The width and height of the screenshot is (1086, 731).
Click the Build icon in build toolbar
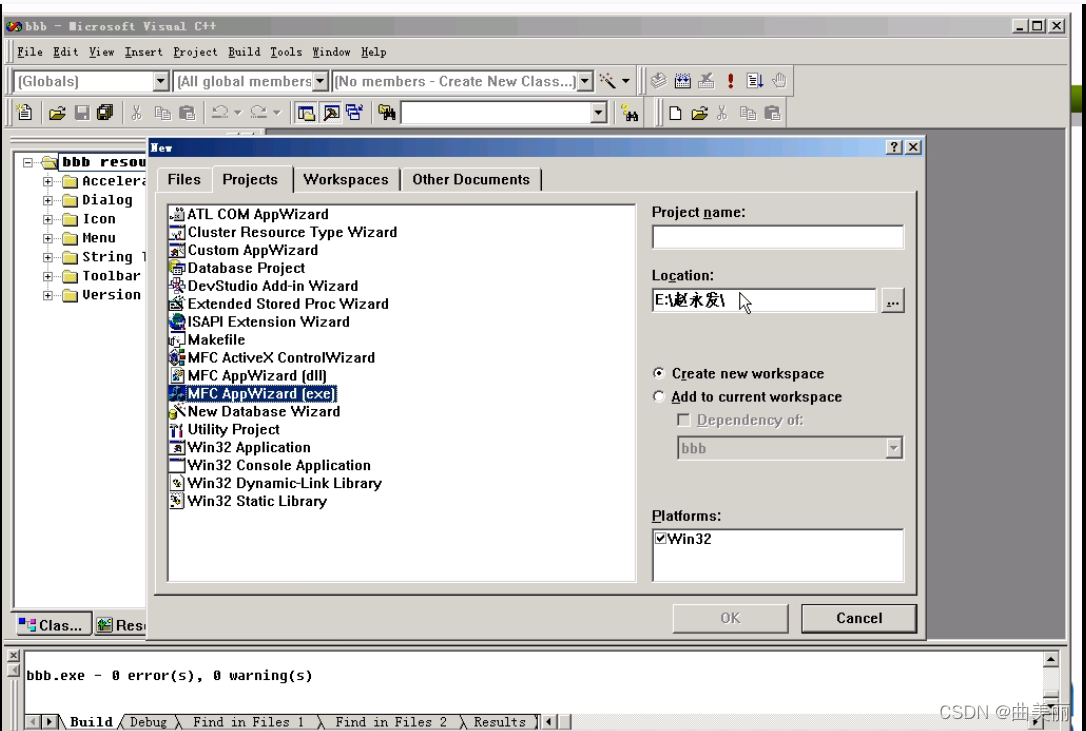(682, 81)
